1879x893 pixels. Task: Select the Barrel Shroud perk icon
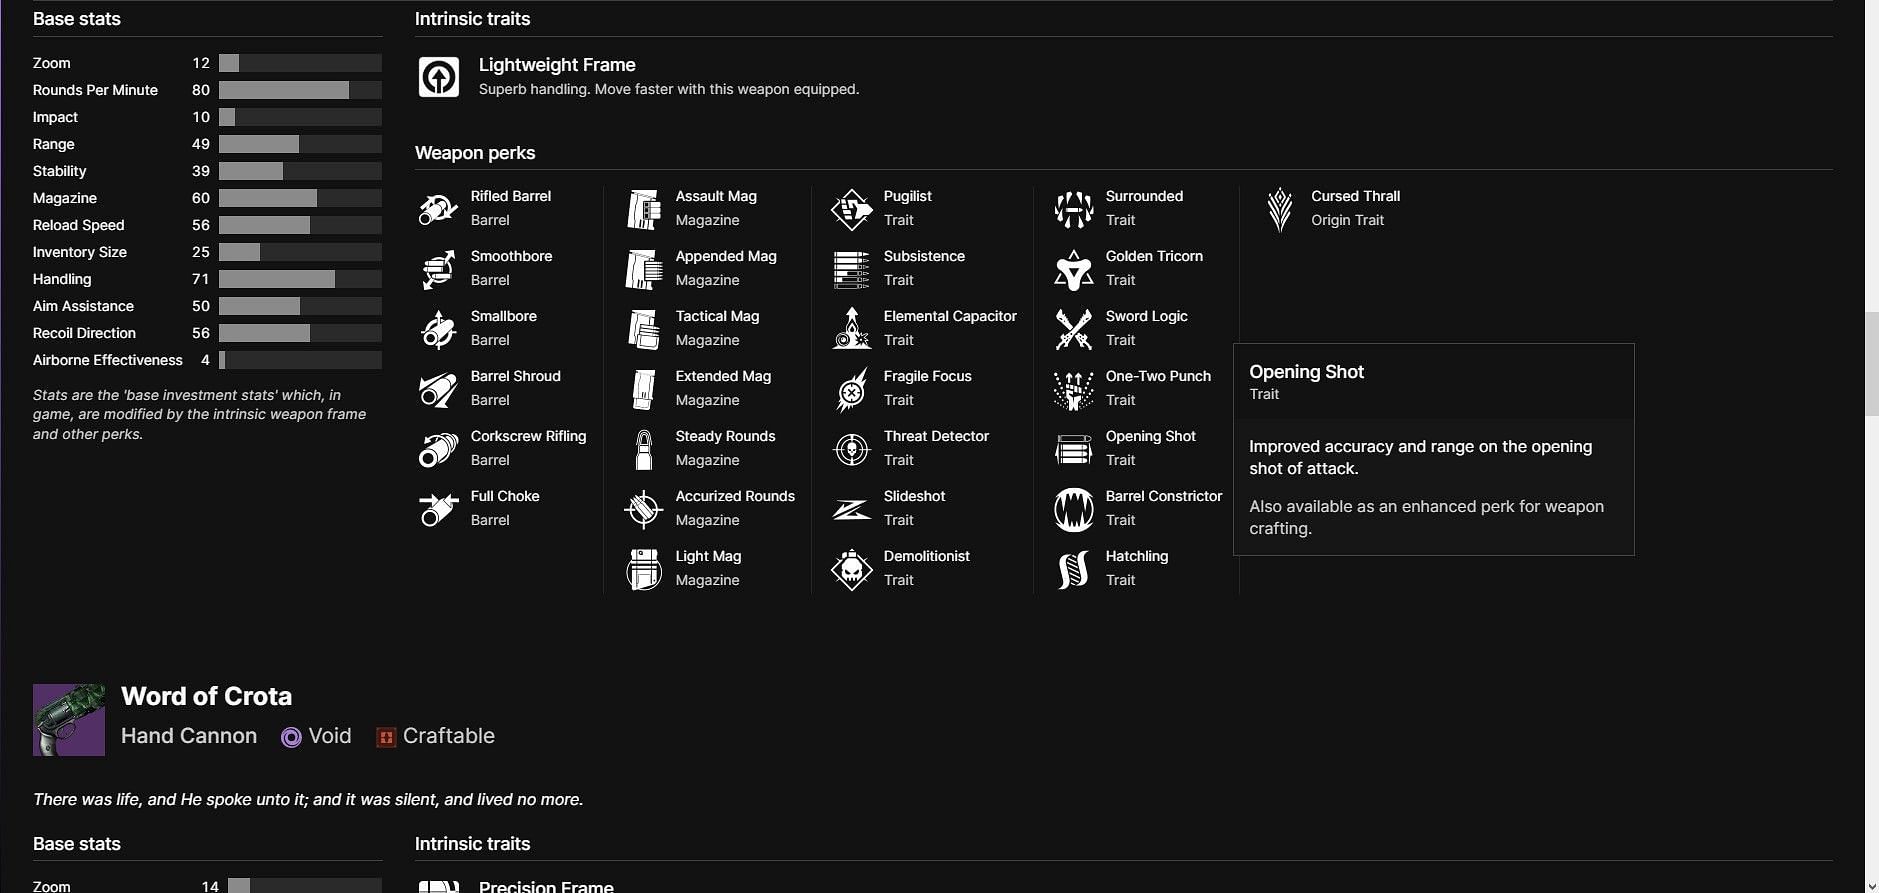click(438, 389)
